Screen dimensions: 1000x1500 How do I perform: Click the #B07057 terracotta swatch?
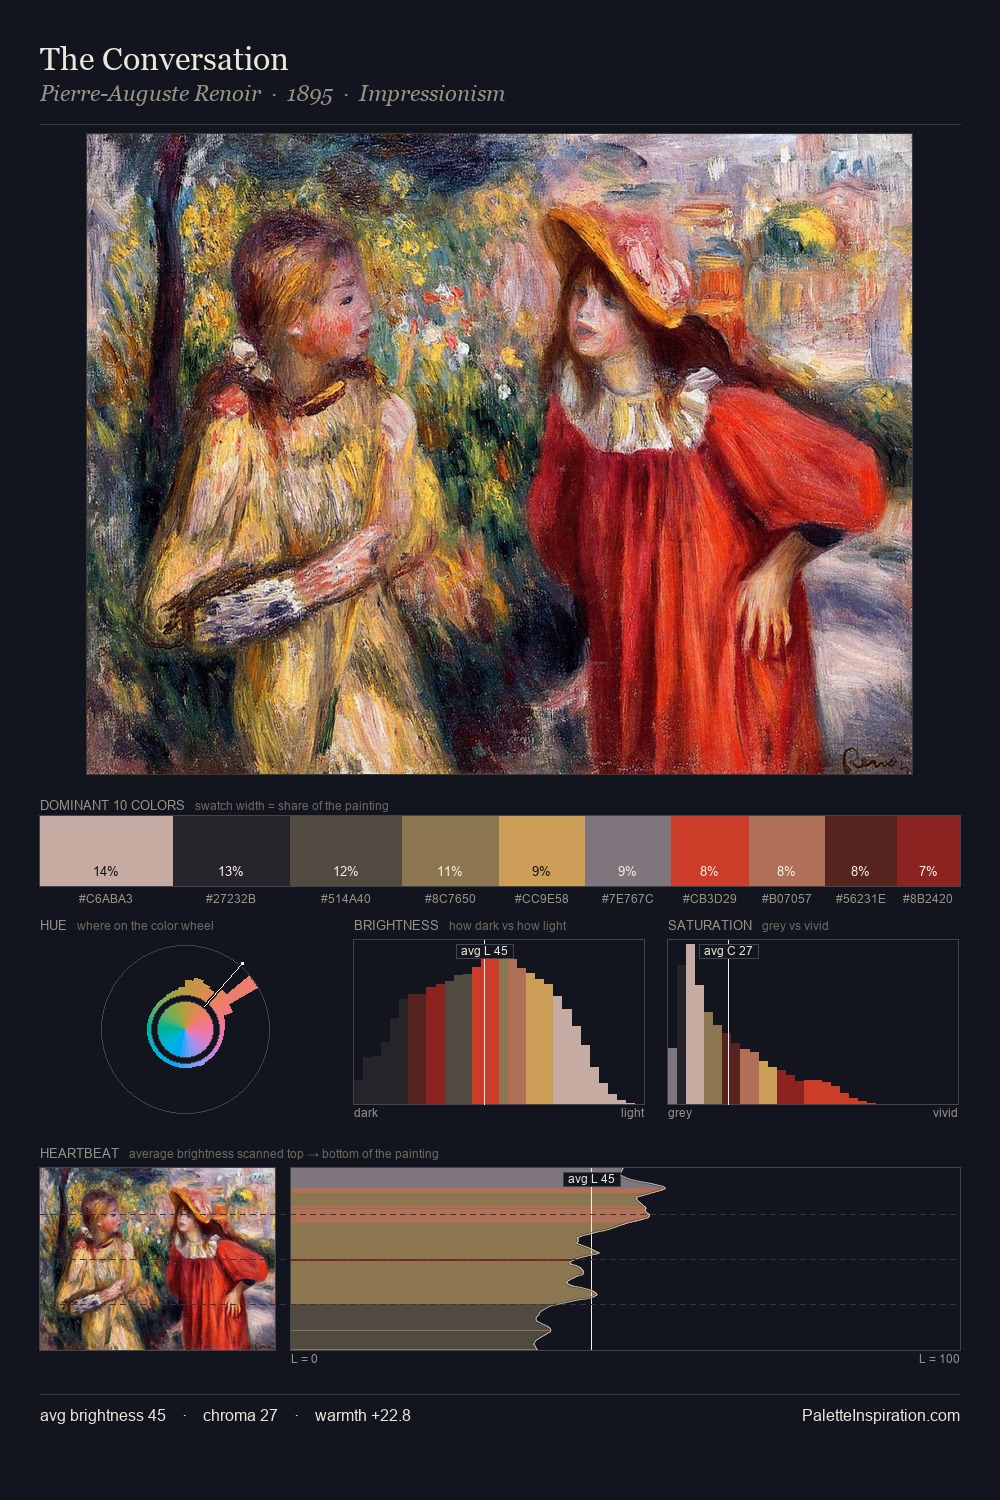(x=786, y=851)
